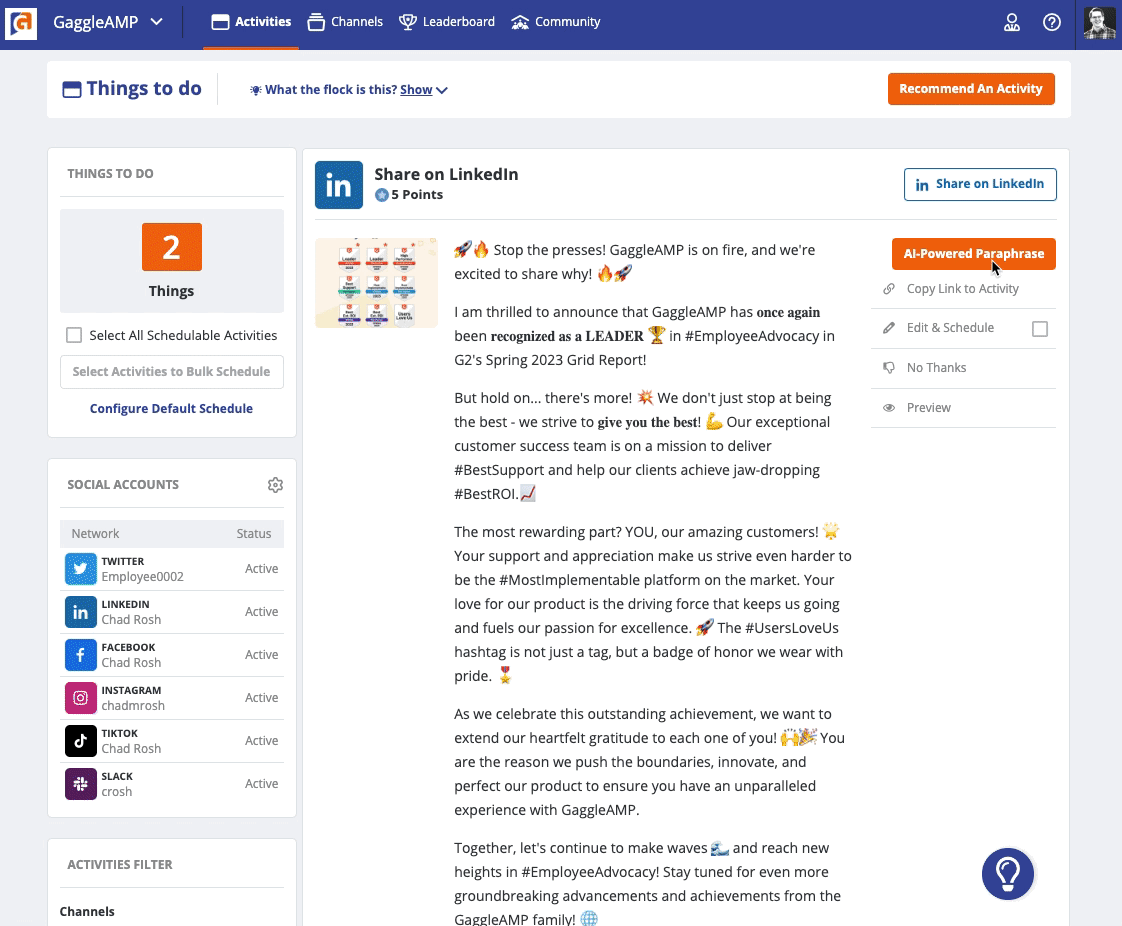The width and height of the screenshot is (1122, 926).
Task: Click the #BestSupport hashtag
Action: pos(499,470)
